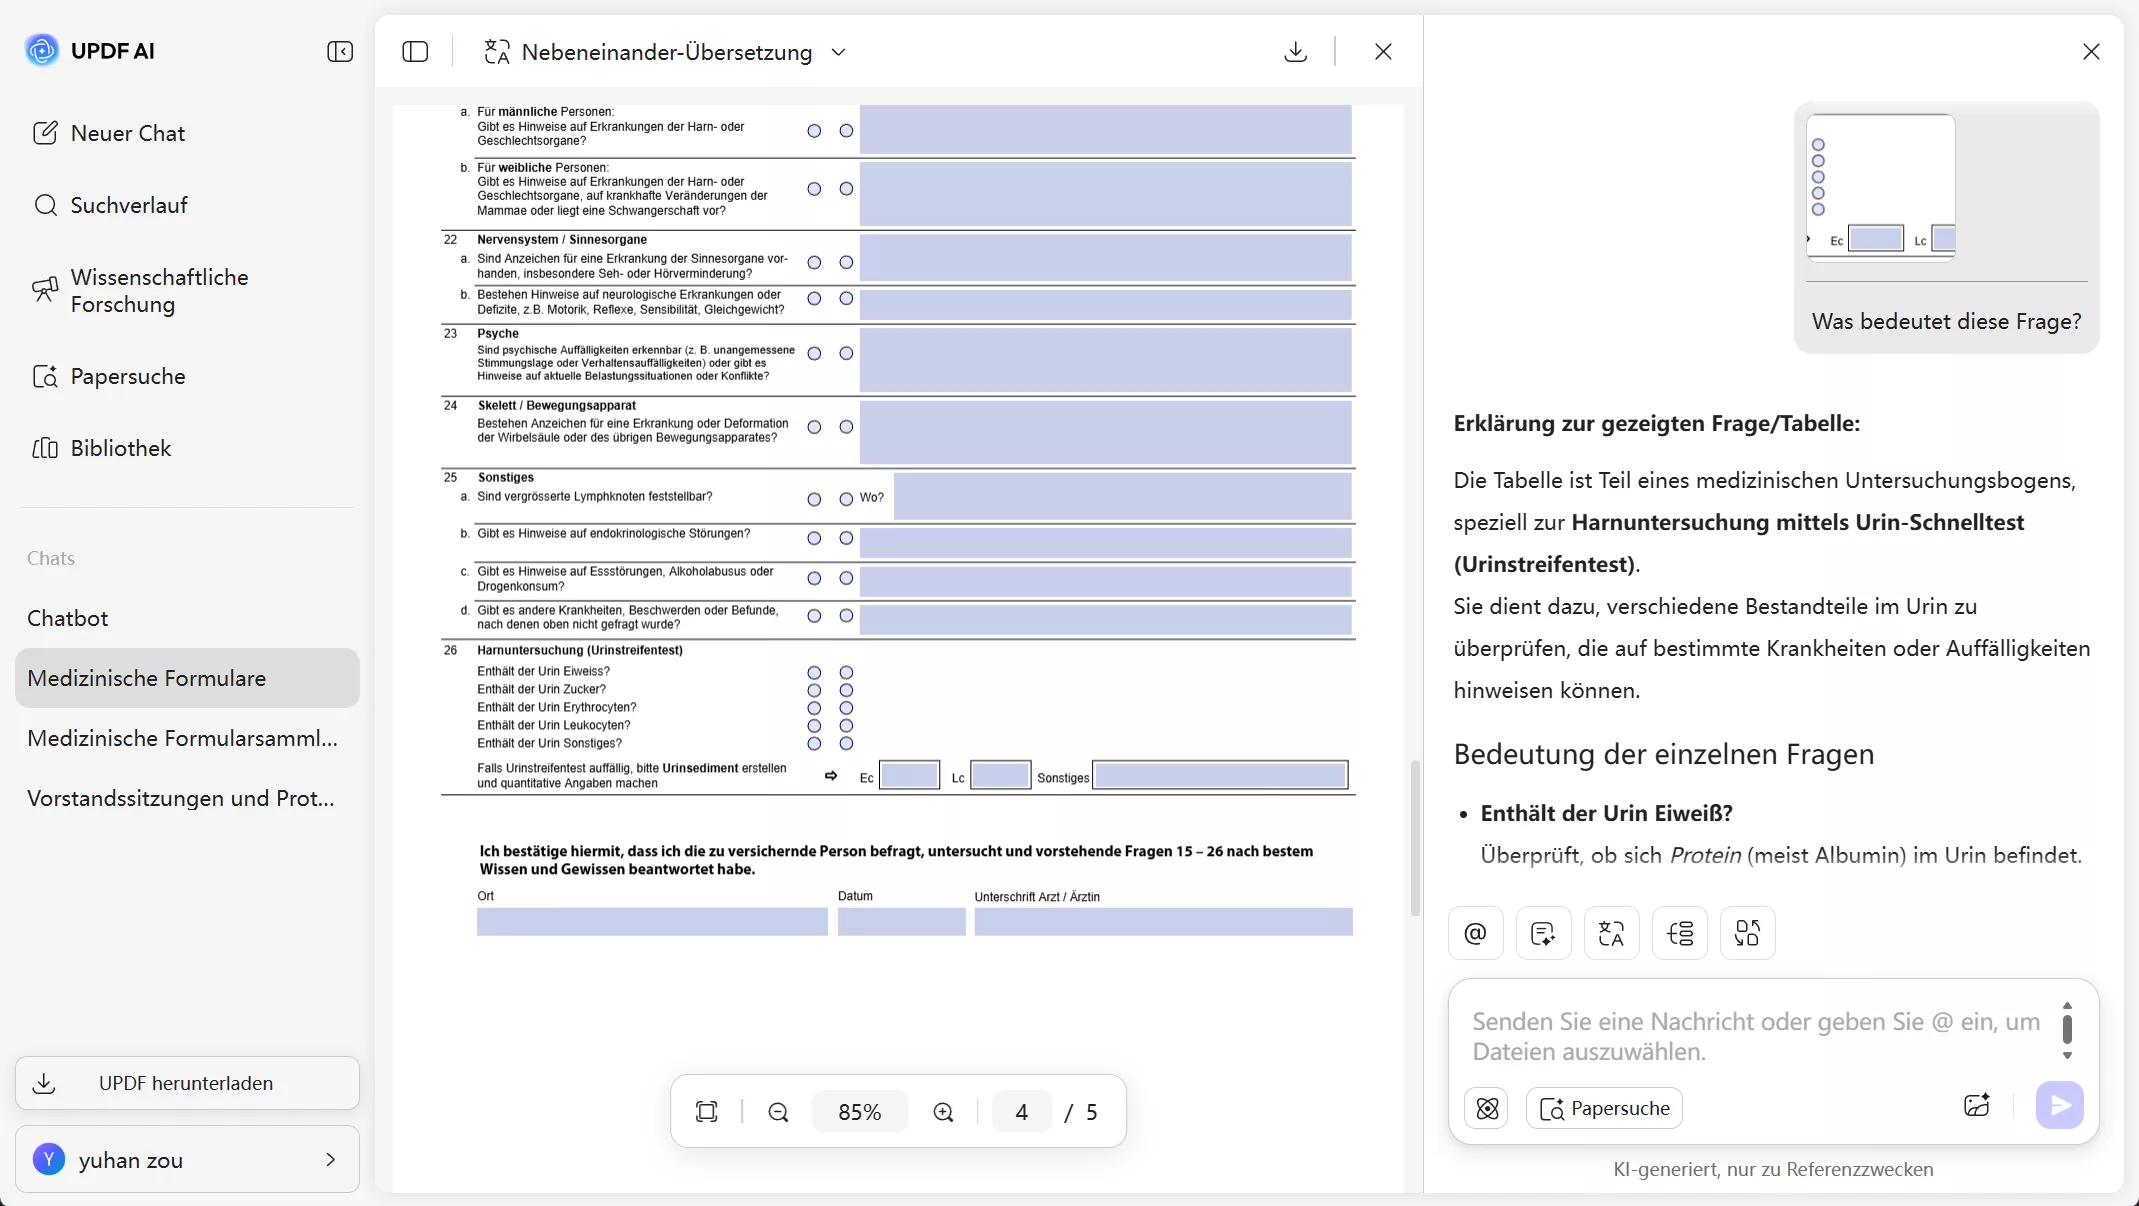The height and width of the screenshot is (1206, 2139).
Task: Mark the answer circle for Enthält der Urin Zucker
Action: 814,690
